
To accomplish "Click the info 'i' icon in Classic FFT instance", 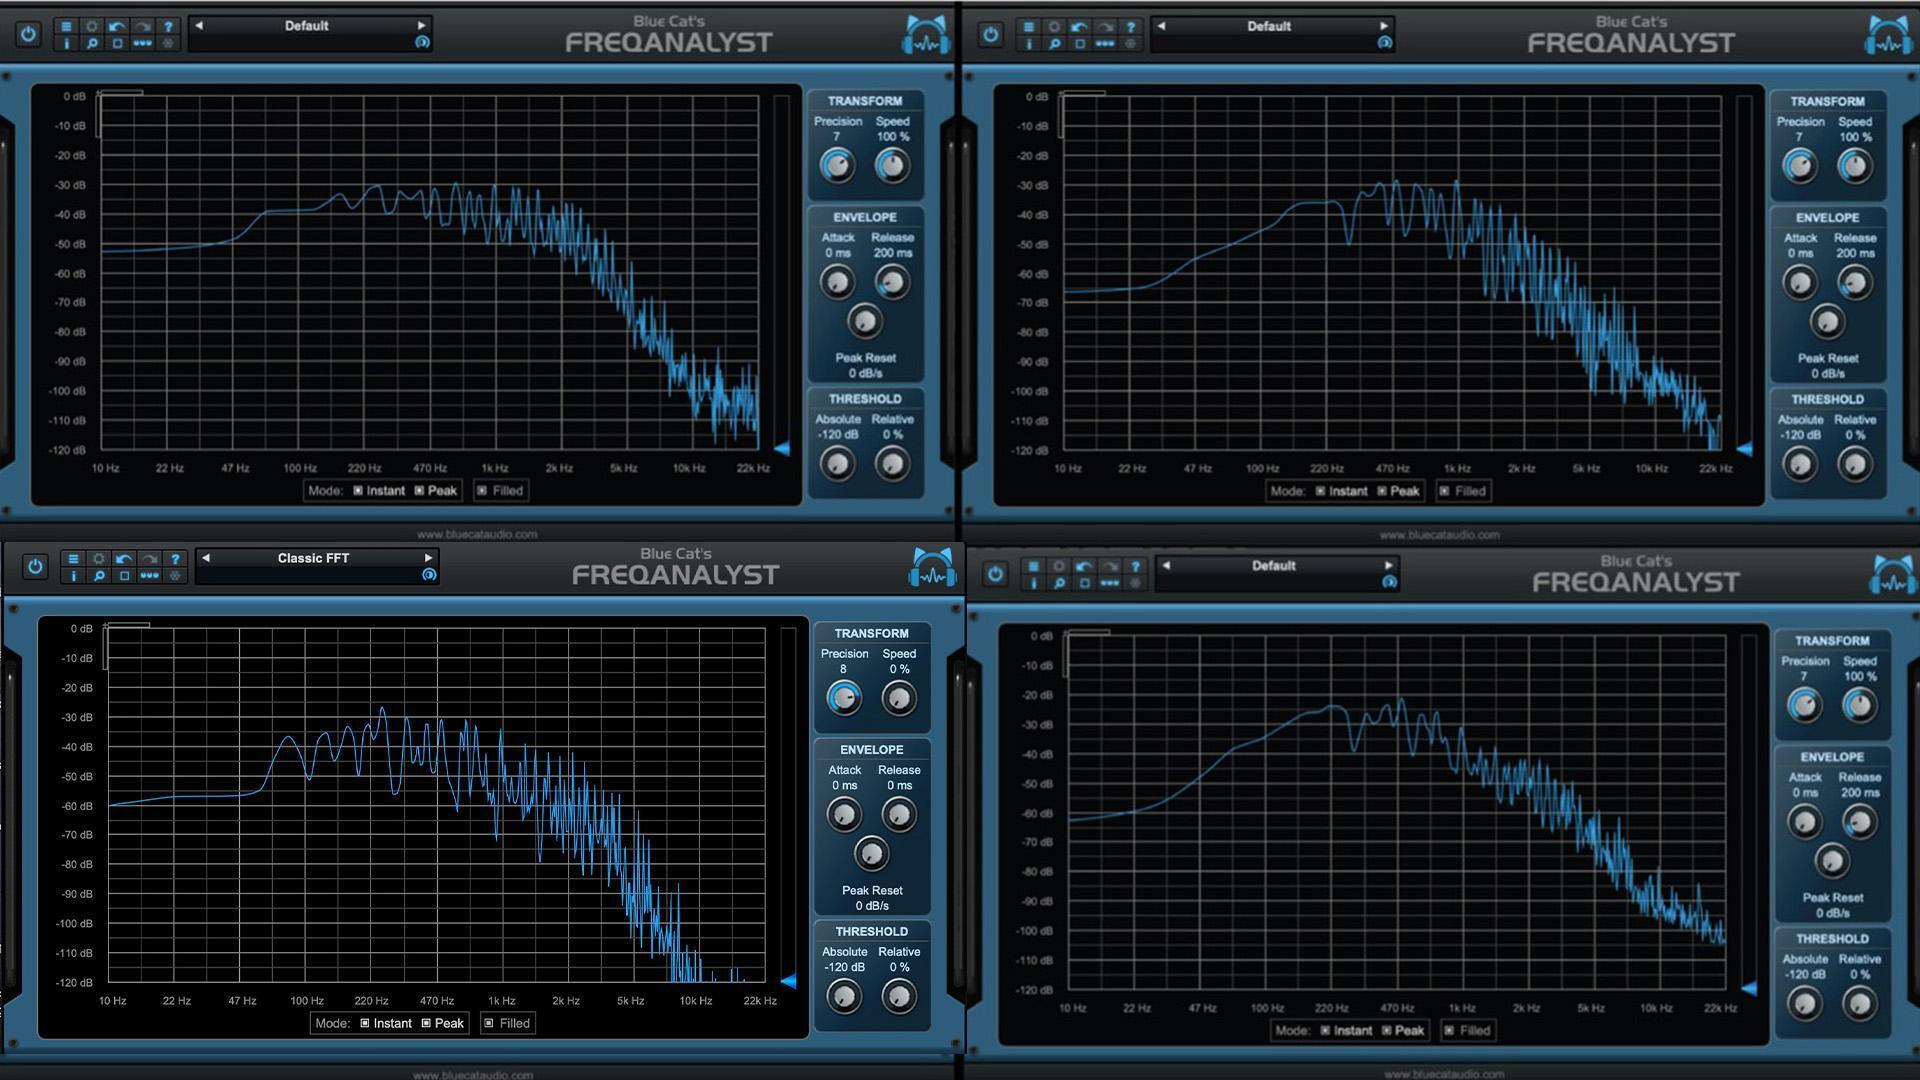I will [73, 576].
